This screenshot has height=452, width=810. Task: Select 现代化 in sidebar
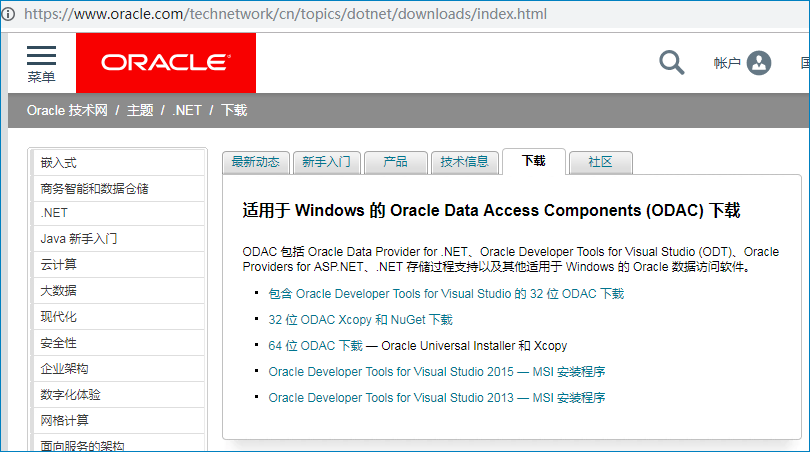(x=118, y=317)
